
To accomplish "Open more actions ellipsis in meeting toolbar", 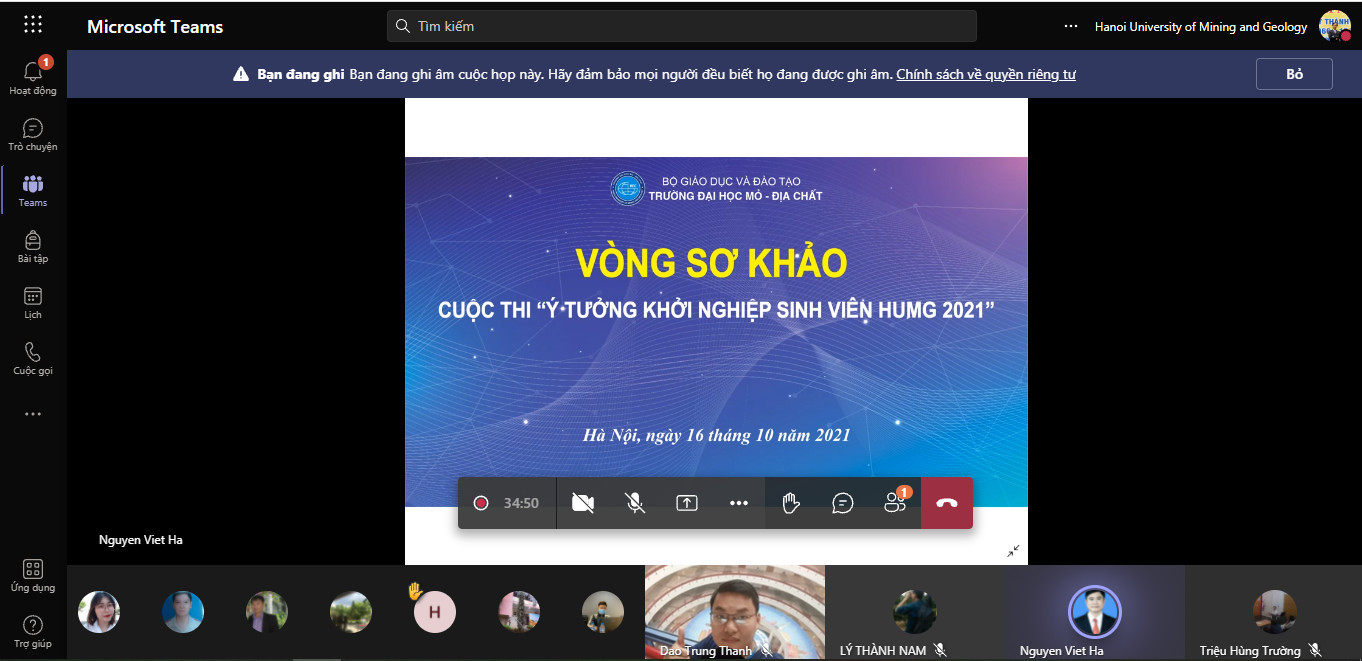I will (739, 503).
